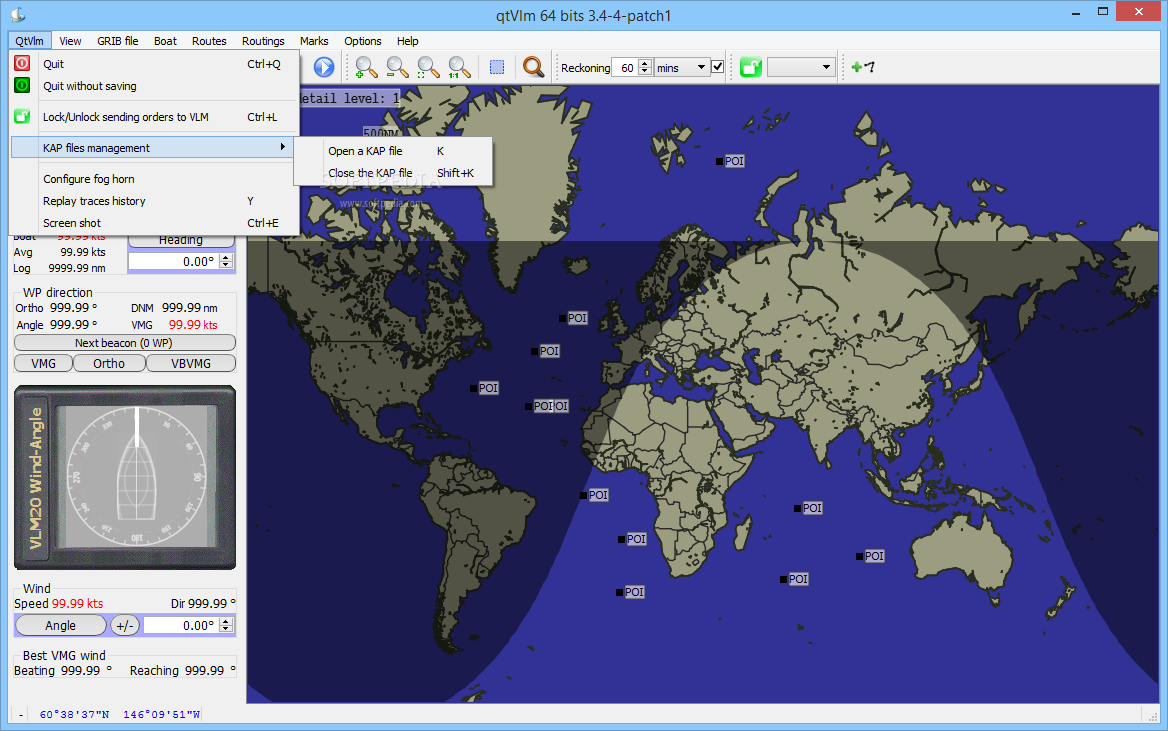Activate the dashed selection rectangle tool
This screenshot has height=731, width=1168.
(x=497, y=68)
